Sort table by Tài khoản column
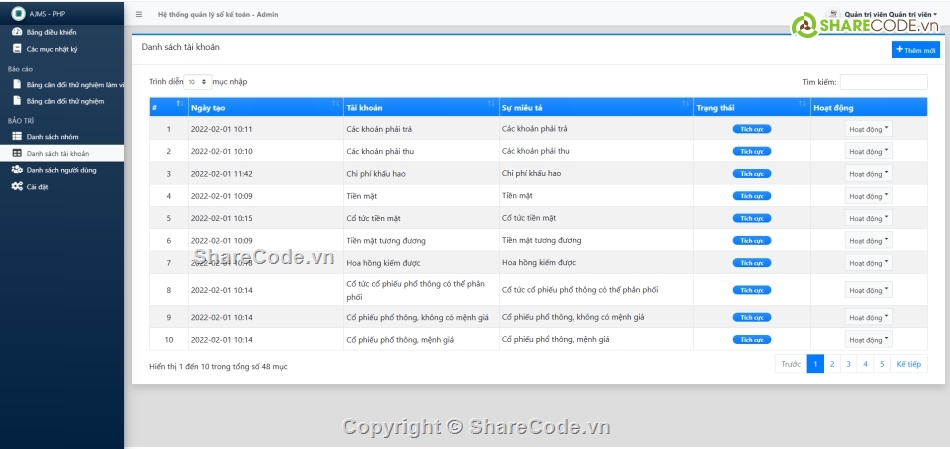 click(420, 107)
